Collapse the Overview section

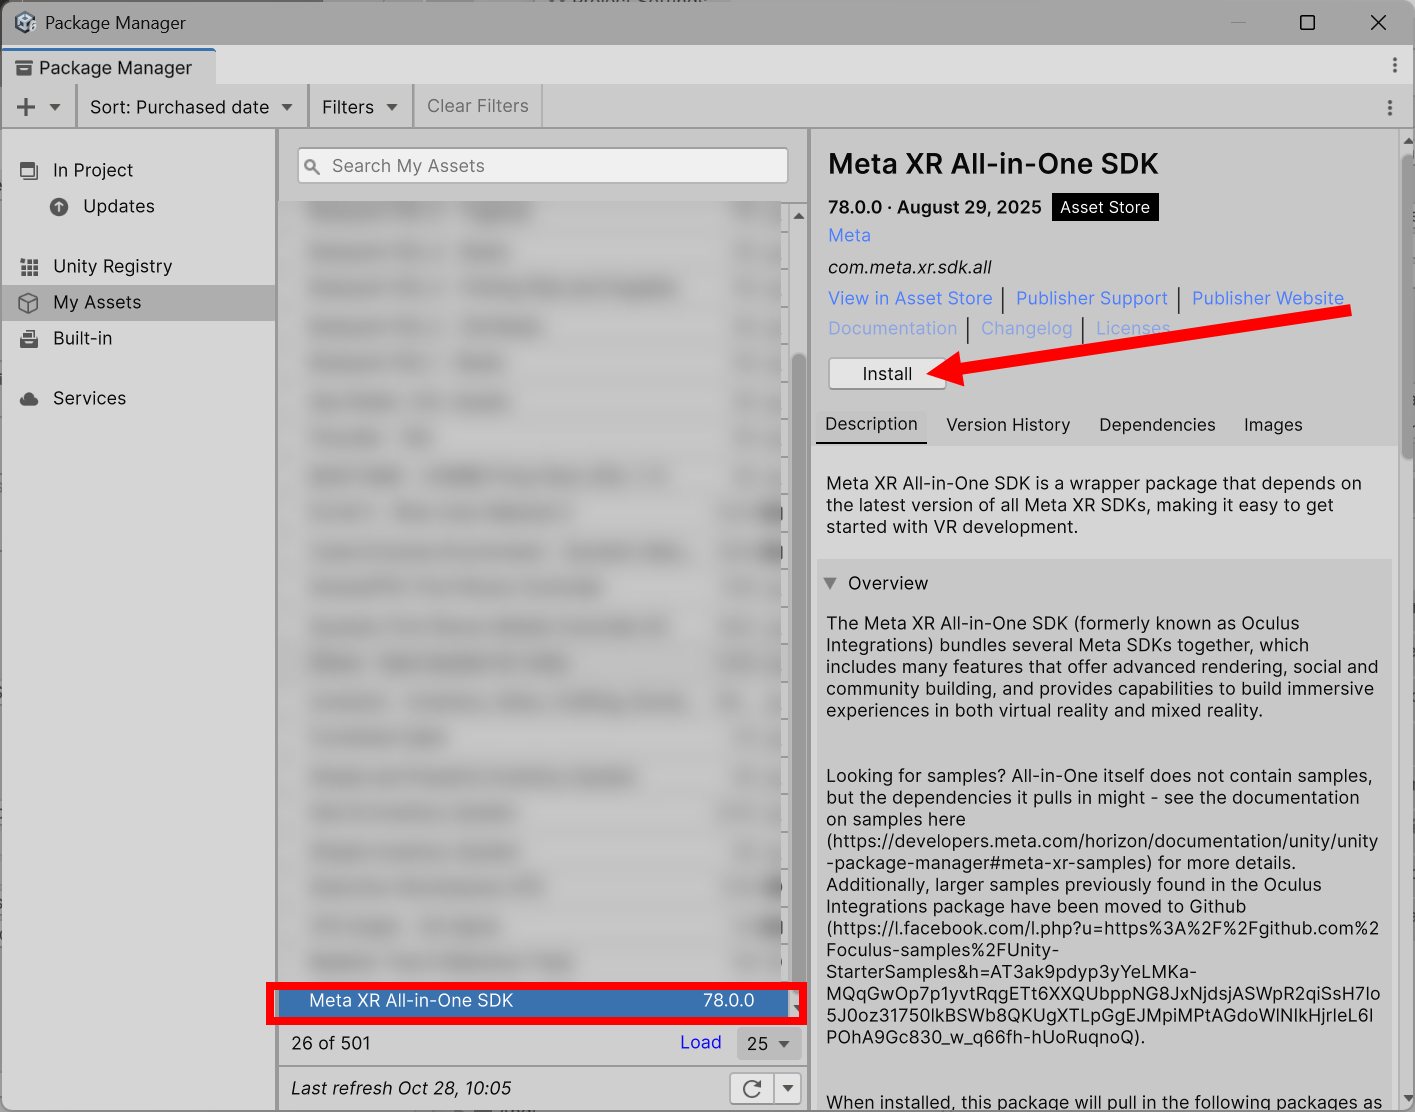click(830, 583)
